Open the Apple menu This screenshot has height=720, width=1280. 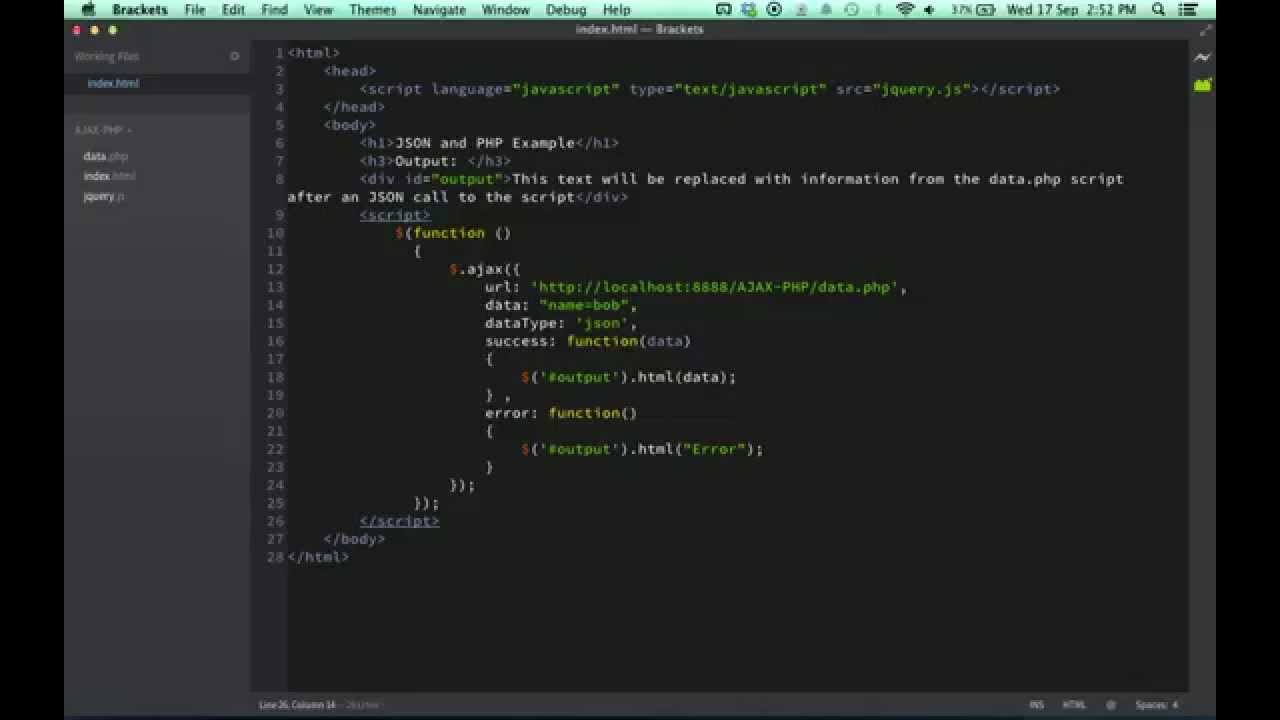pyautogui.click(x=87, y=10)
